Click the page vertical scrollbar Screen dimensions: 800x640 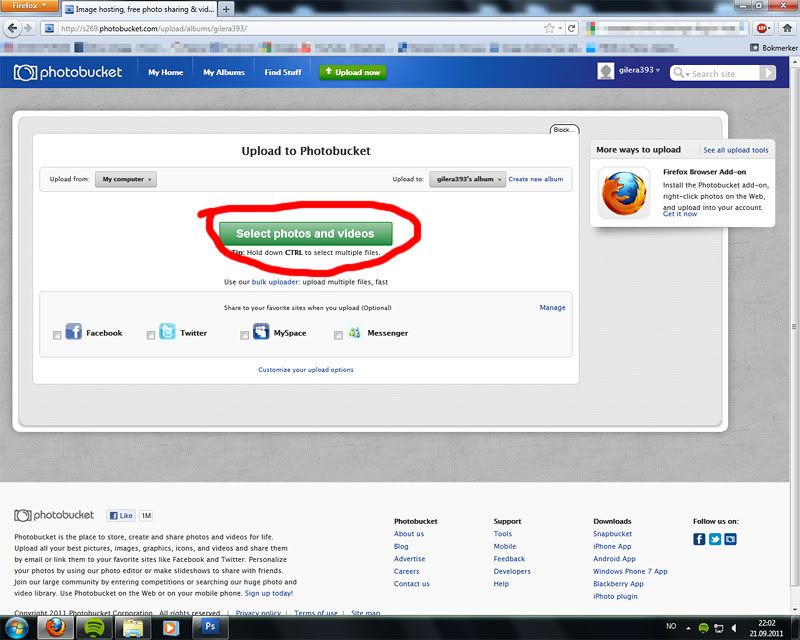coord(795,327)
